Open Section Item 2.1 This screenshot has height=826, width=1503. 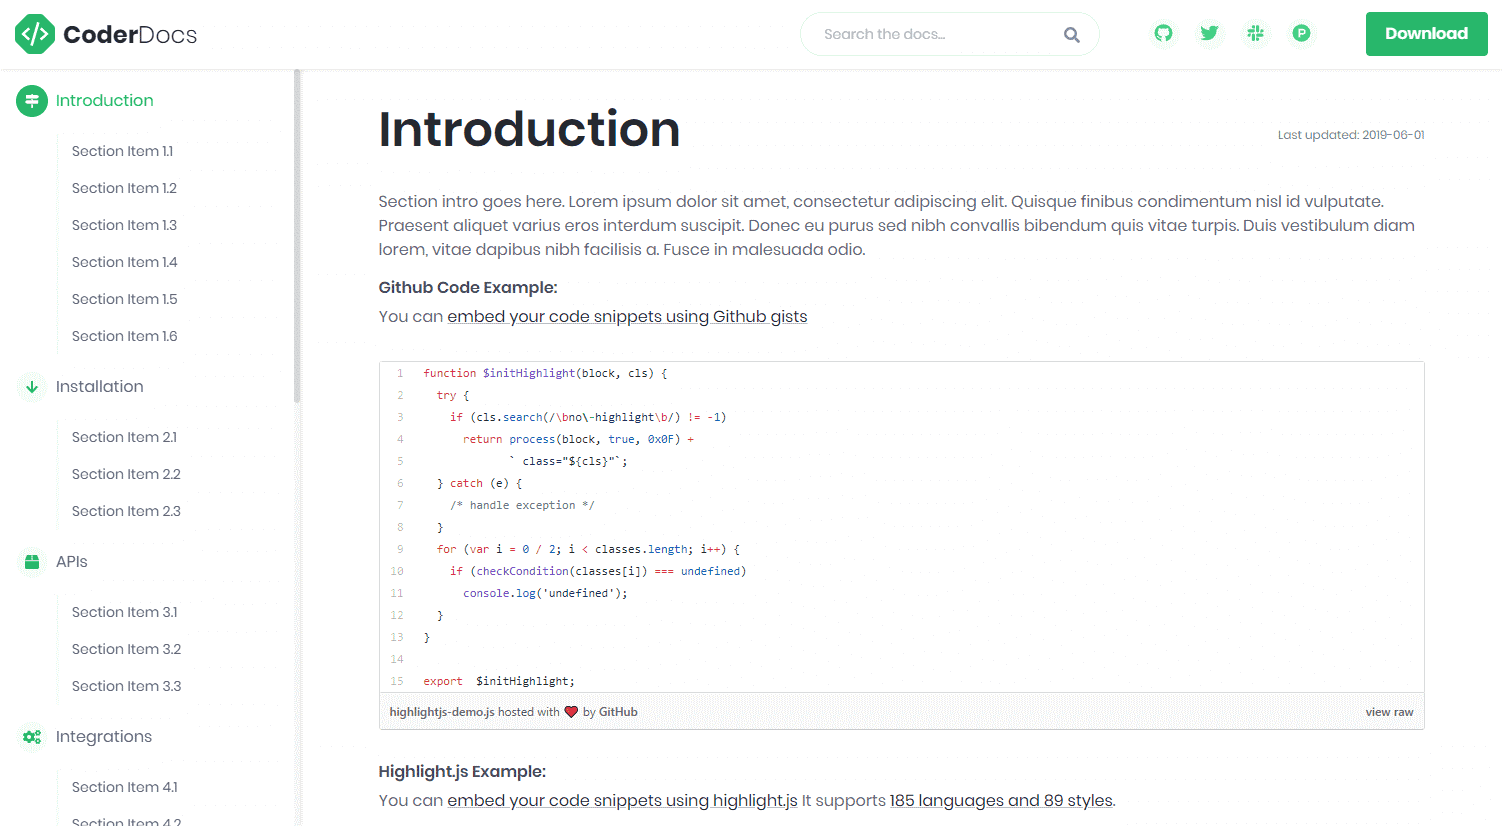[124, 437]
